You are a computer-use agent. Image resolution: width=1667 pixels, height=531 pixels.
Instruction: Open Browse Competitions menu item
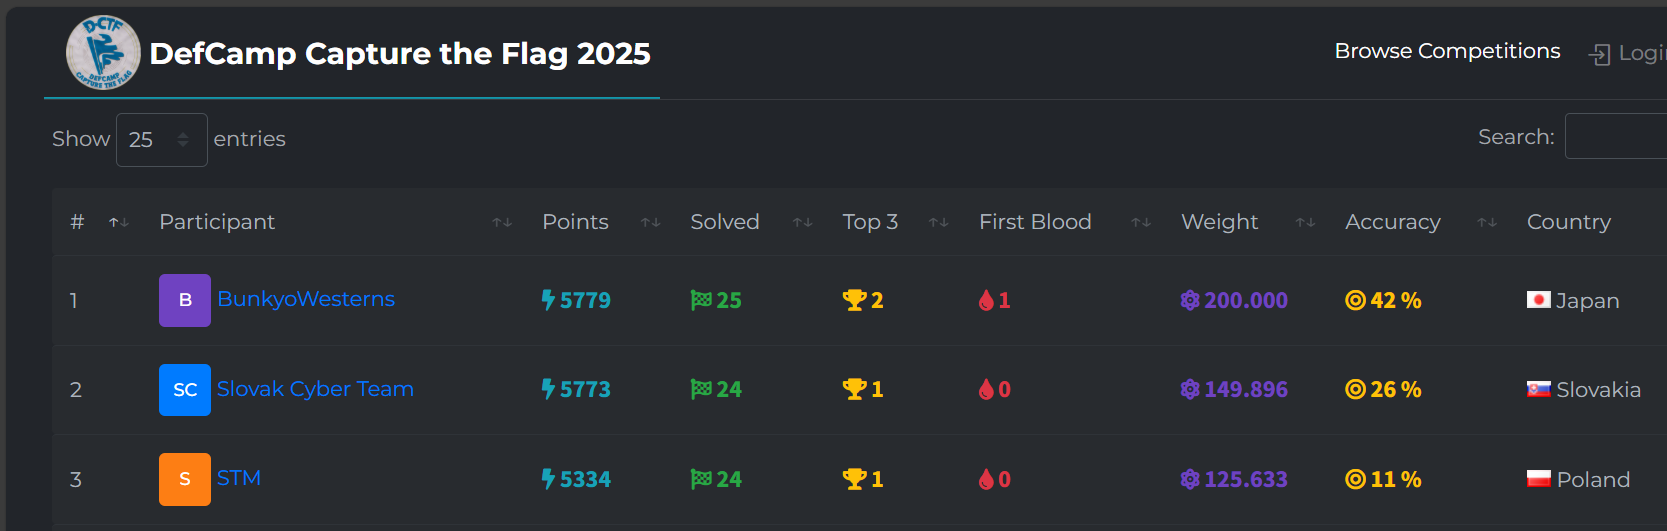[x=1447, y=51]
